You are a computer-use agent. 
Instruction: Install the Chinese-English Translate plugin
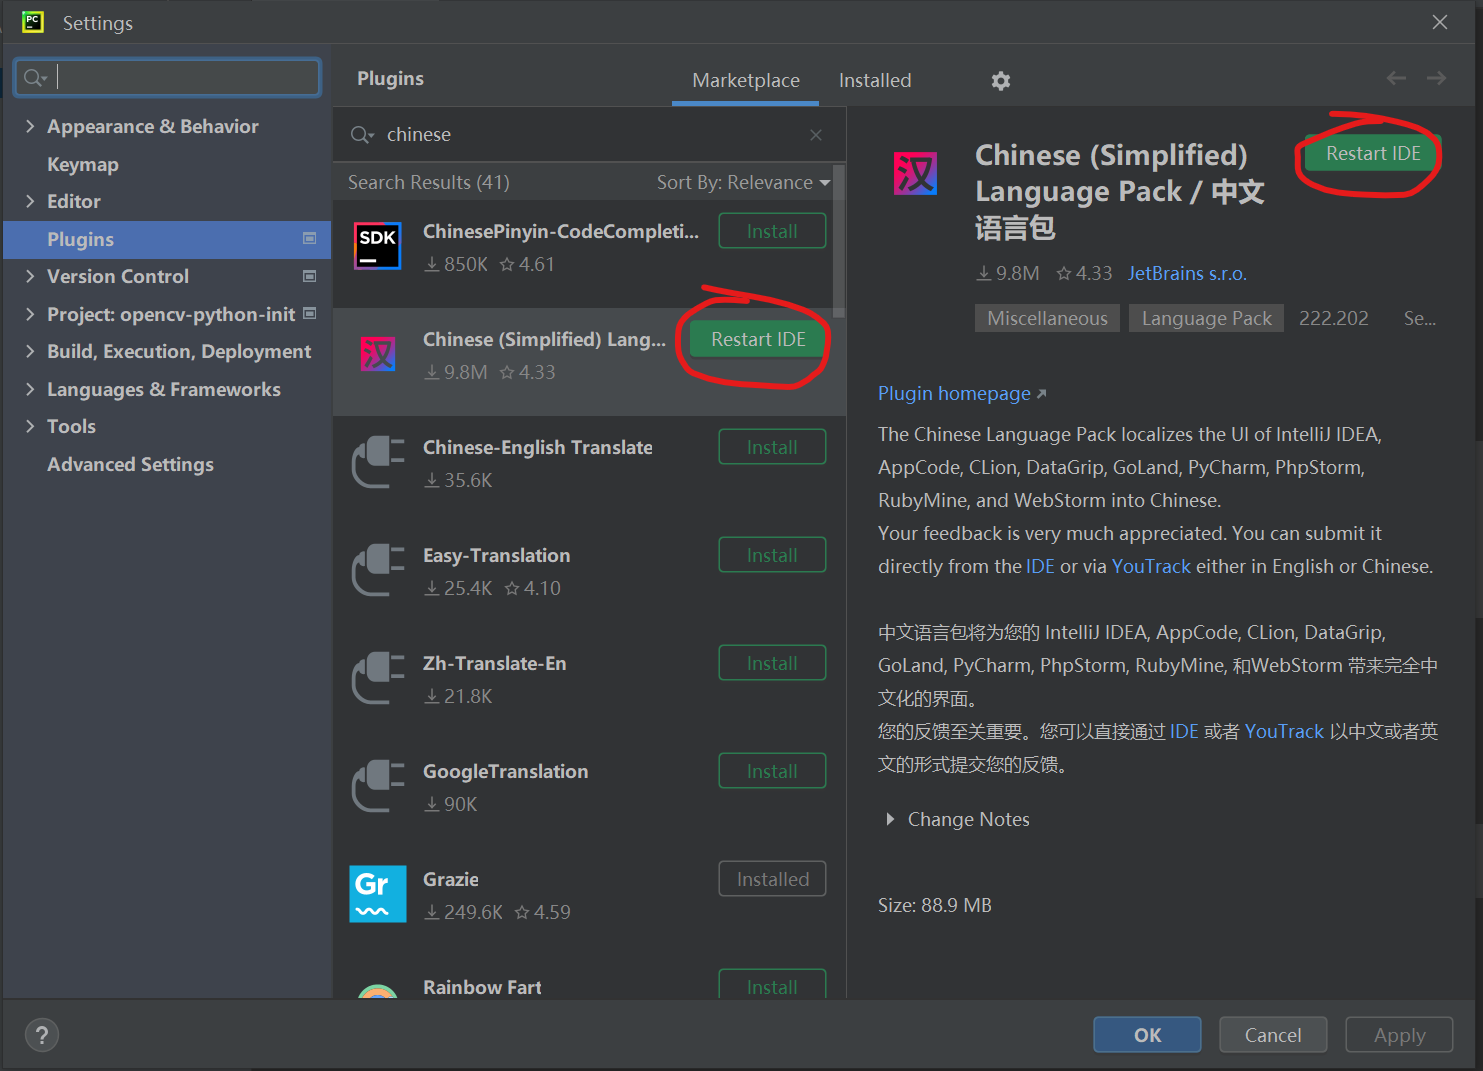pos(771,447)
